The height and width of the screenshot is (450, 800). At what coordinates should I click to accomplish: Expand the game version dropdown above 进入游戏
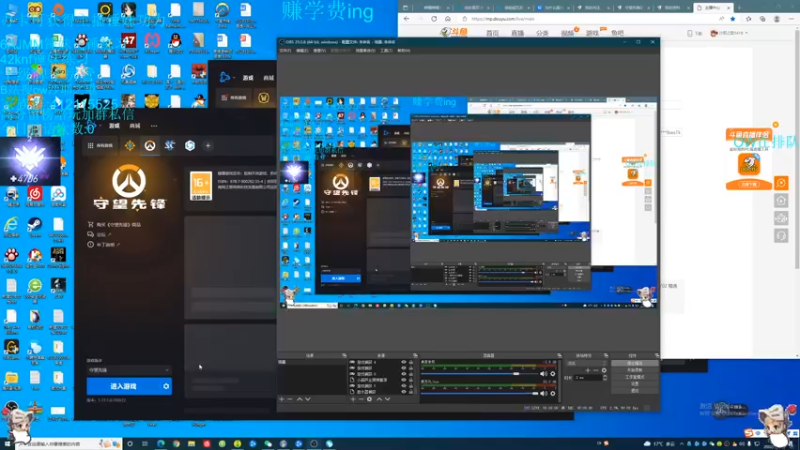point(129,370)
